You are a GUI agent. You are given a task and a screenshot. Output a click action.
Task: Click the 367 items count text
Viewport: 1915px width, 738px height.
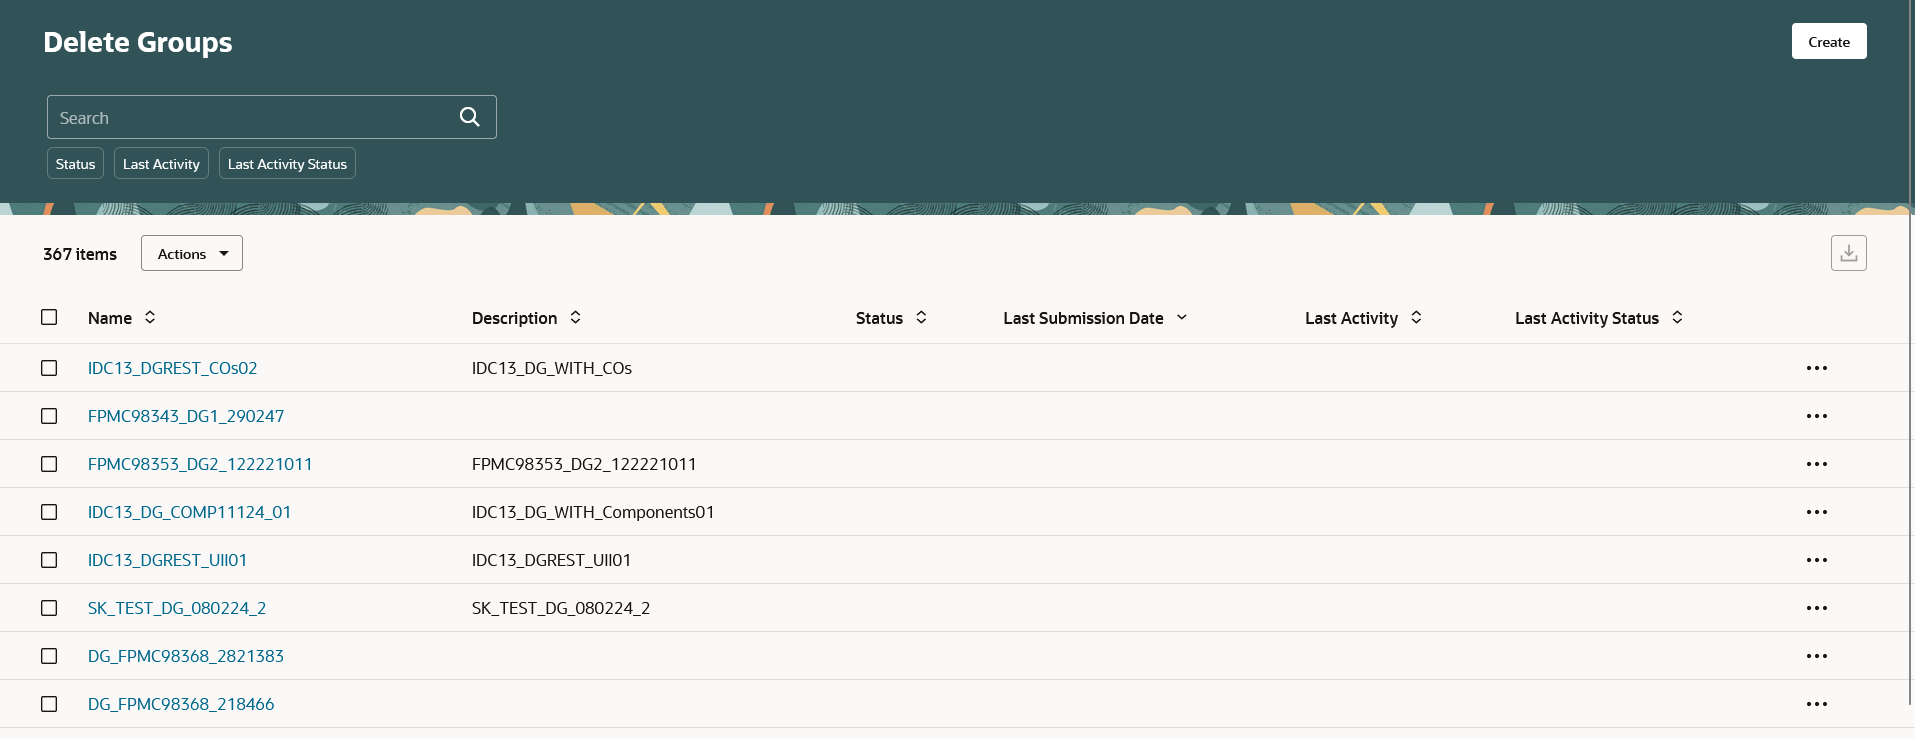(80, 254)
